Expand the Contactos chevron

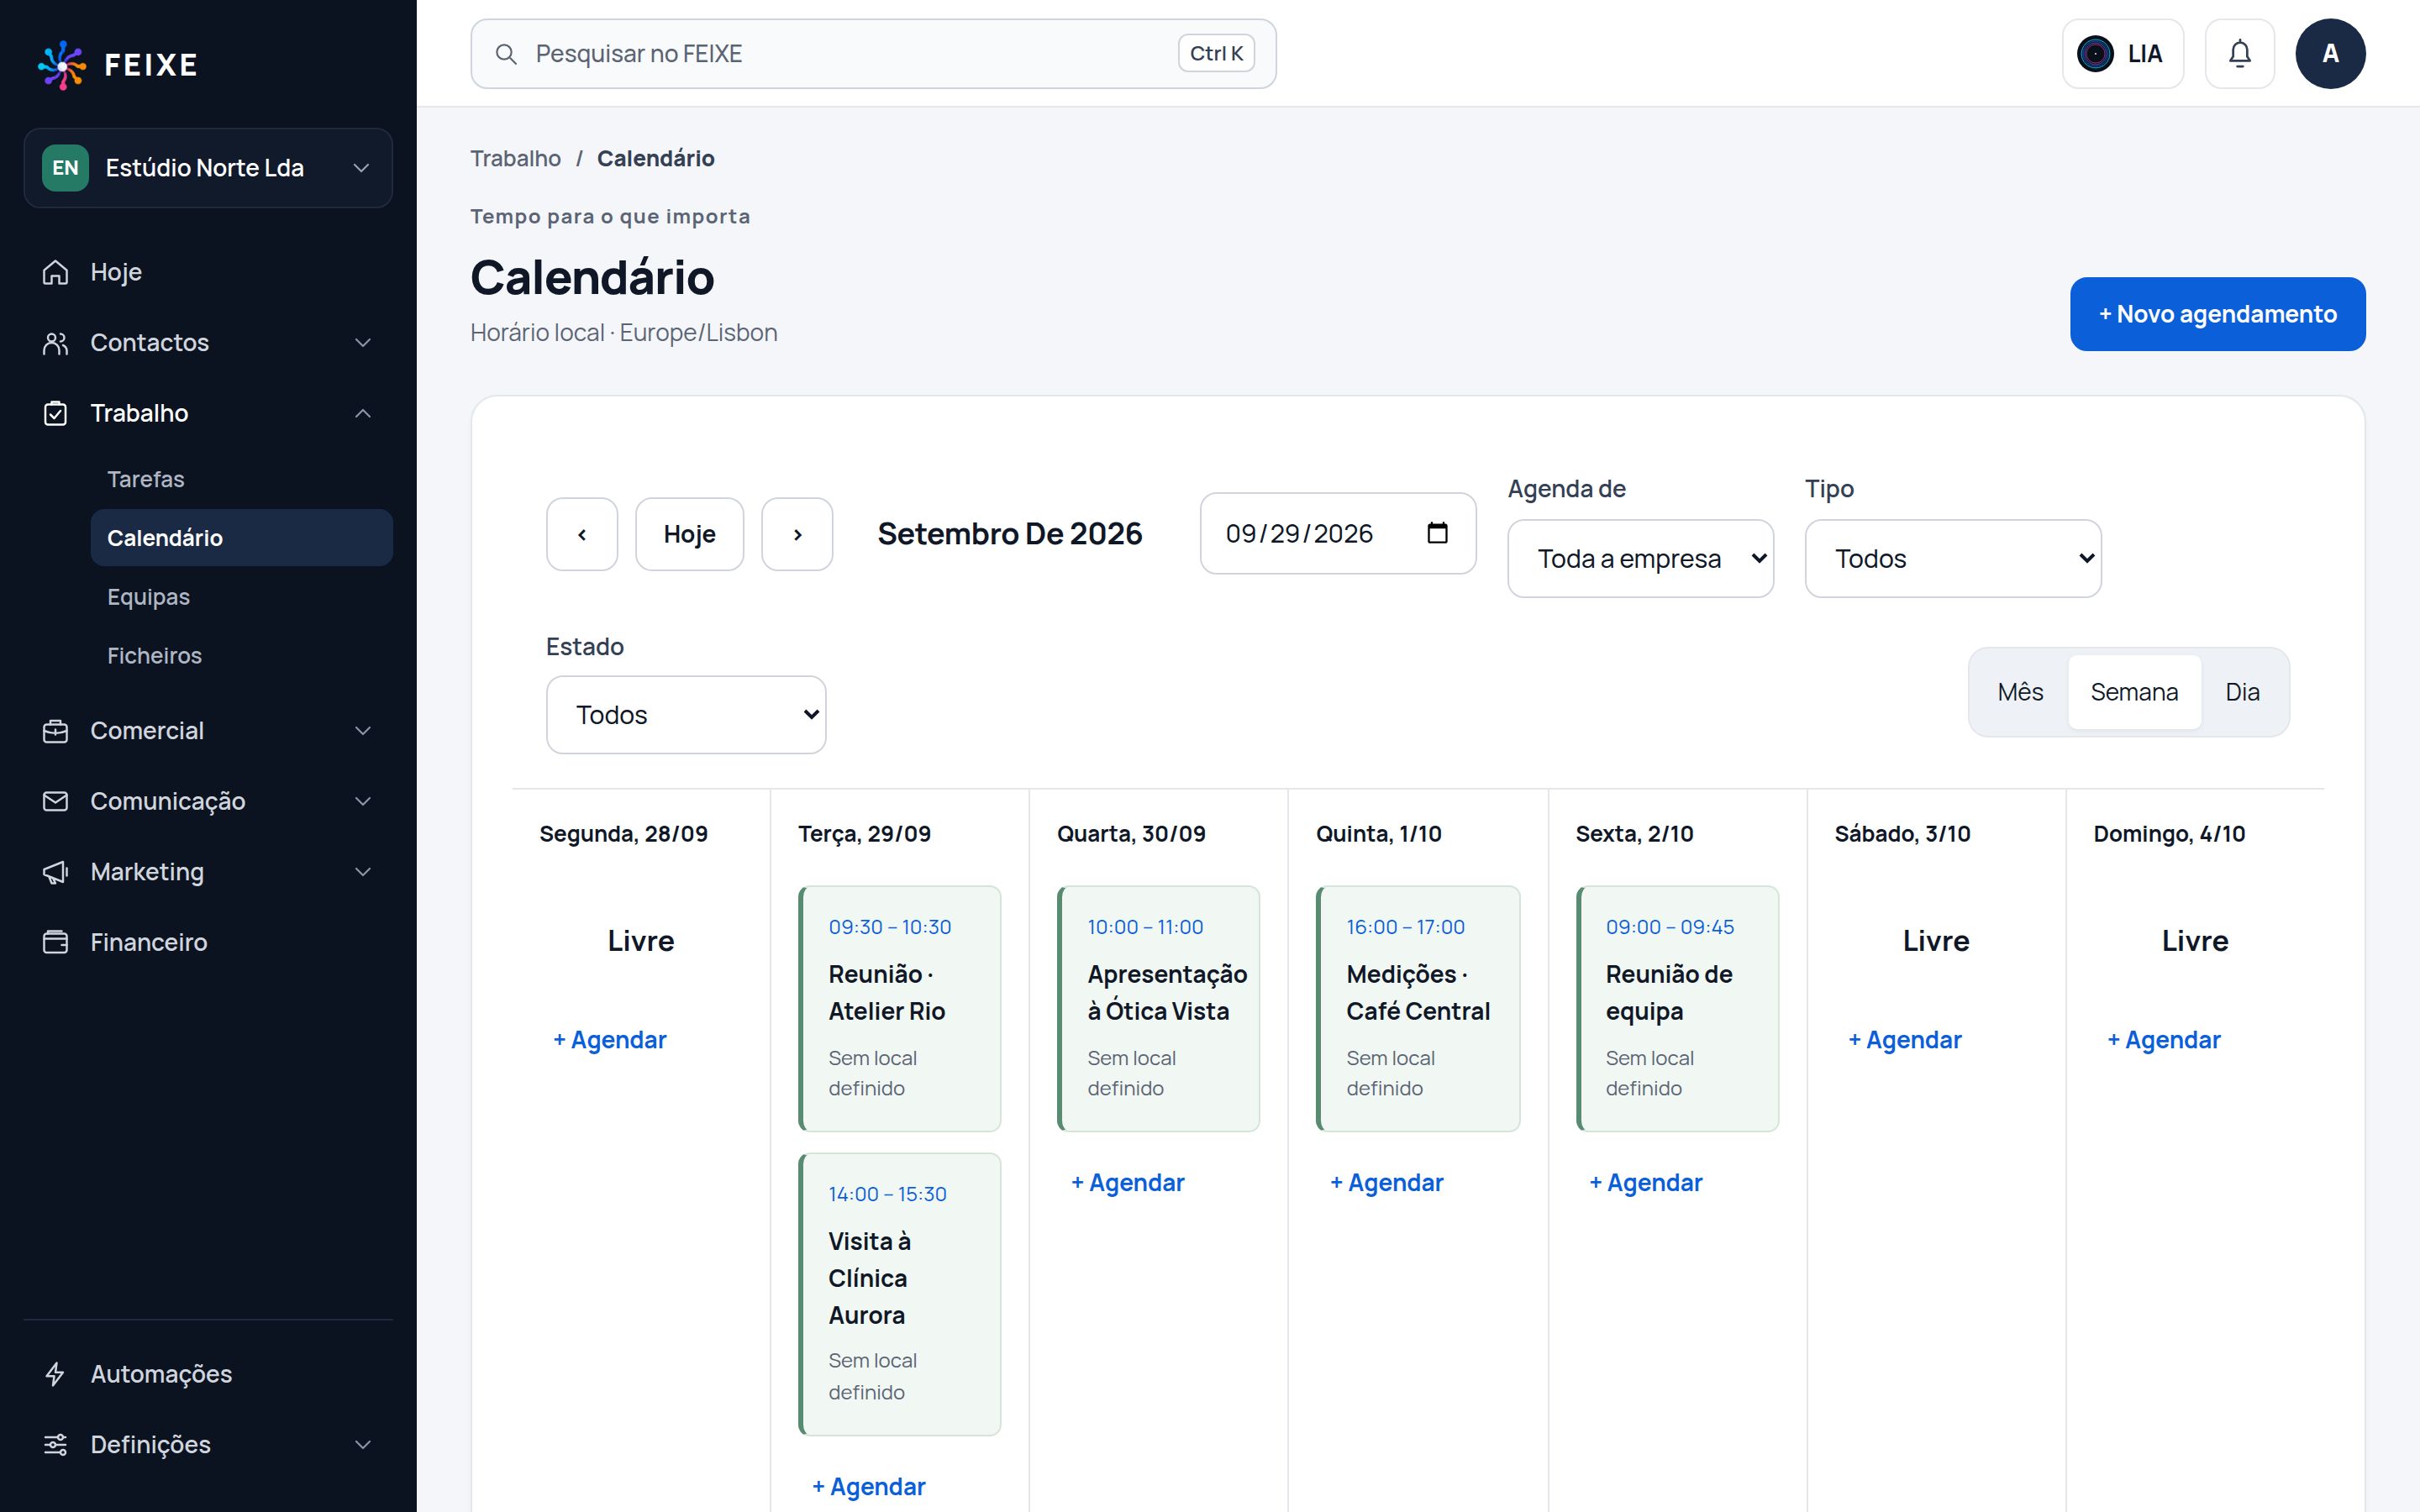[x=363, y=343]
